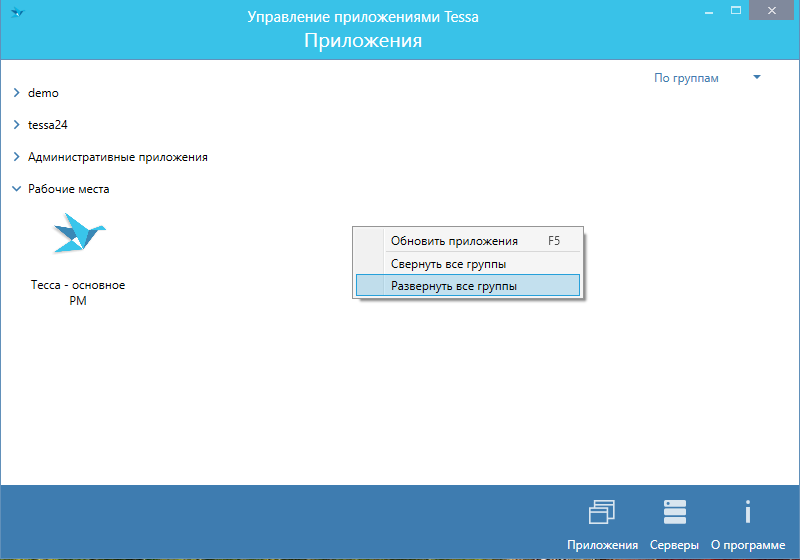Click the О программе text label

[748, 545]
